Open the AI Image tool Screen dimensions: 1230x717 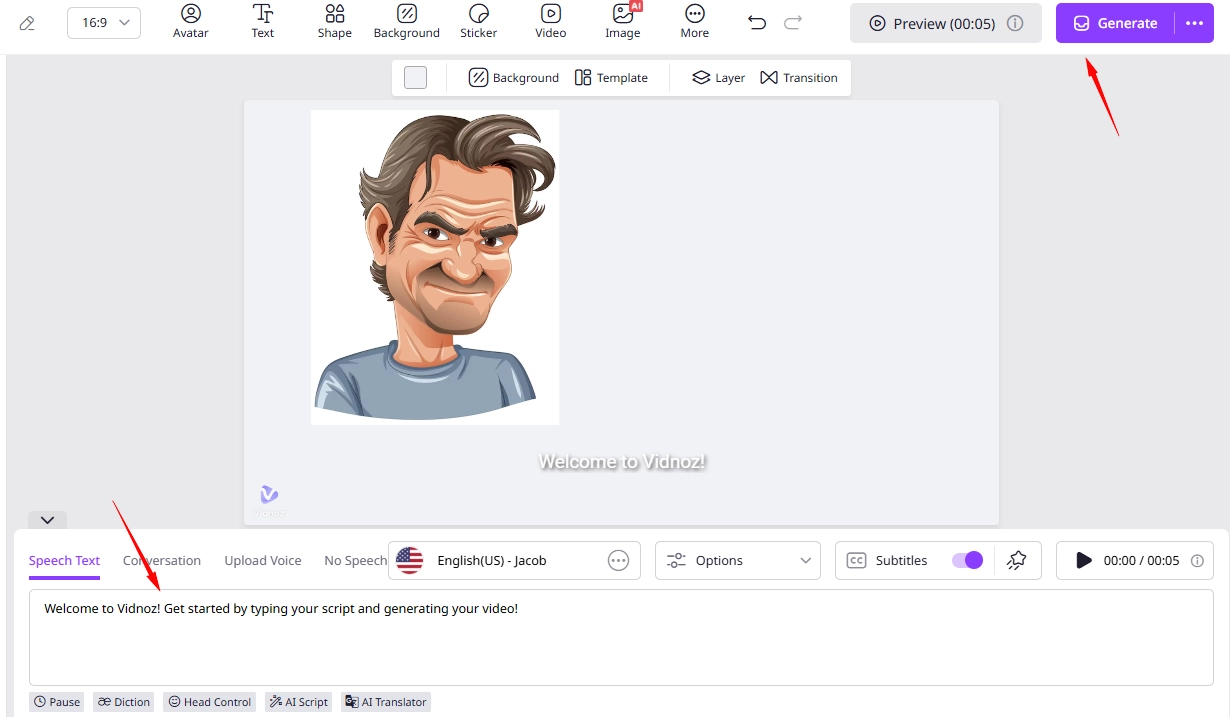coord(622,22)
